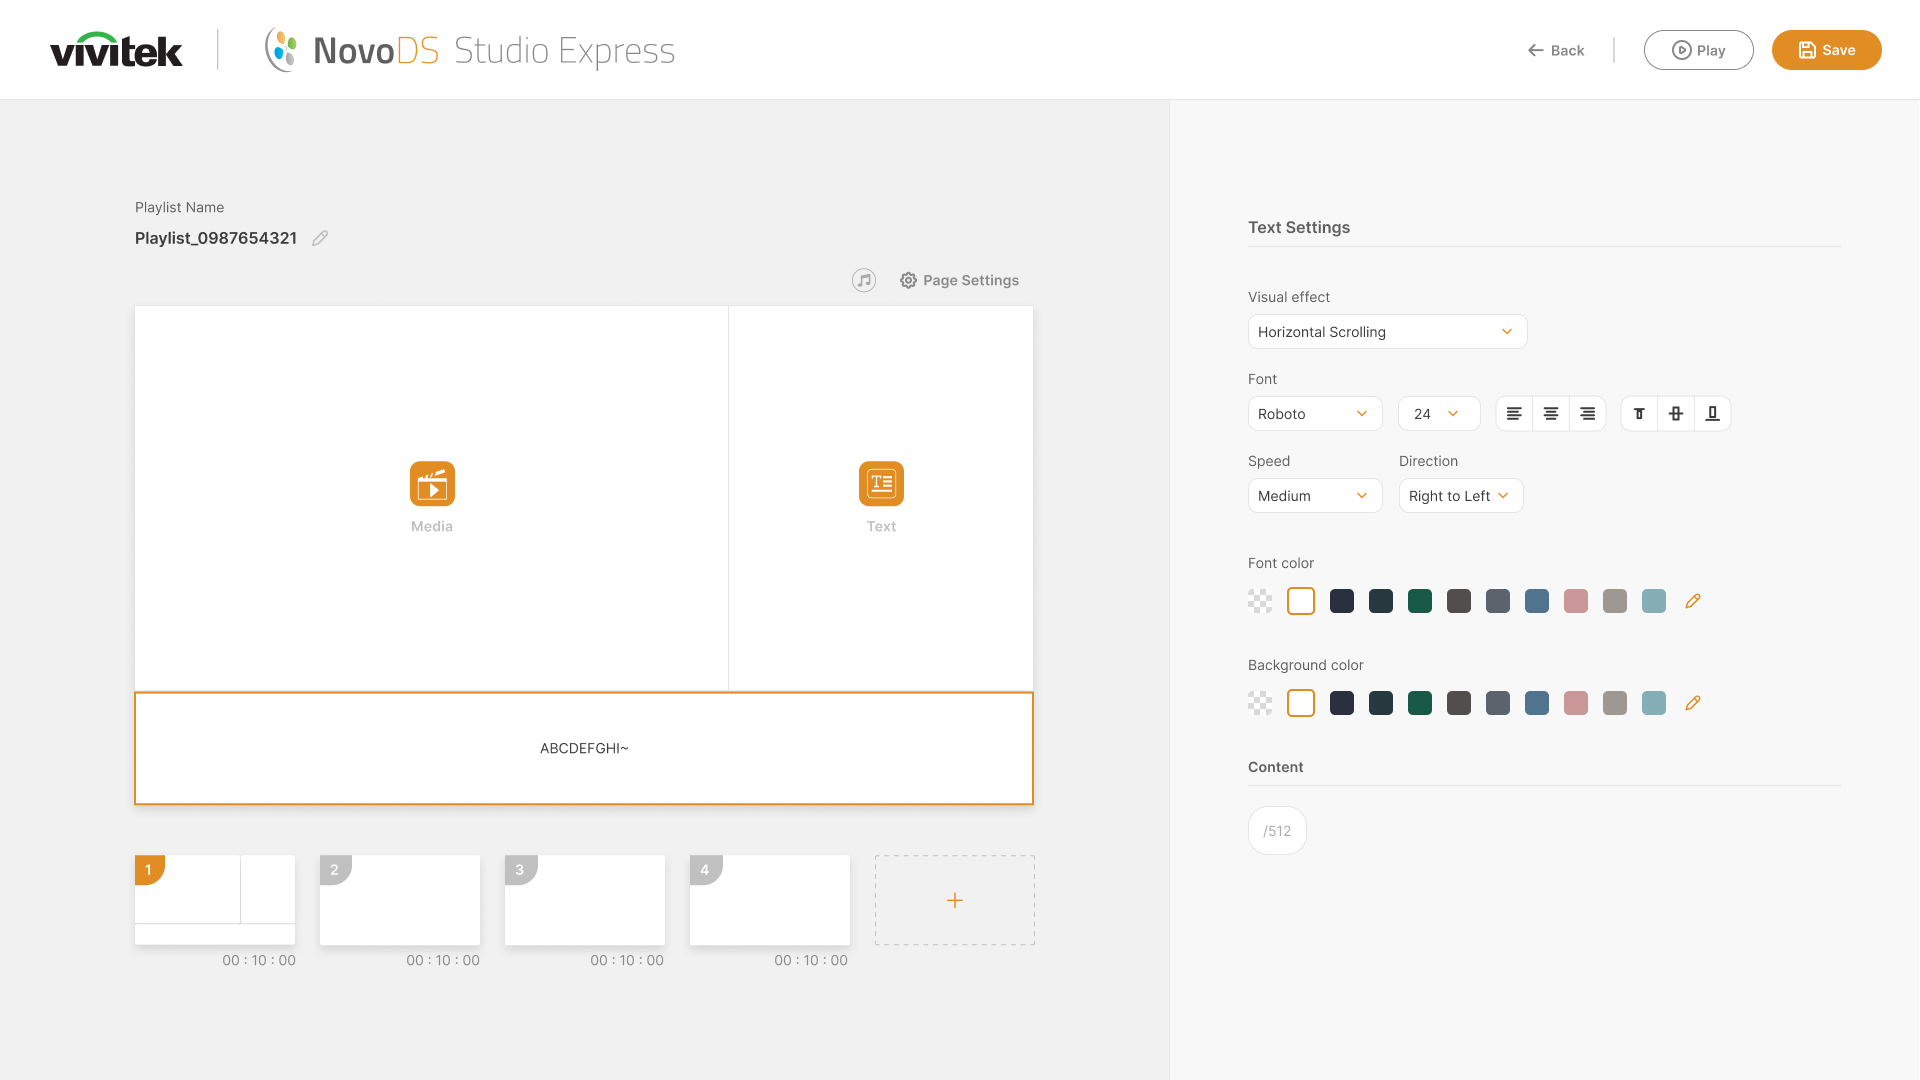This screenshot has width=1920, height=1080.
Task: Go Back to previous screen
Action: point(1556,50)
